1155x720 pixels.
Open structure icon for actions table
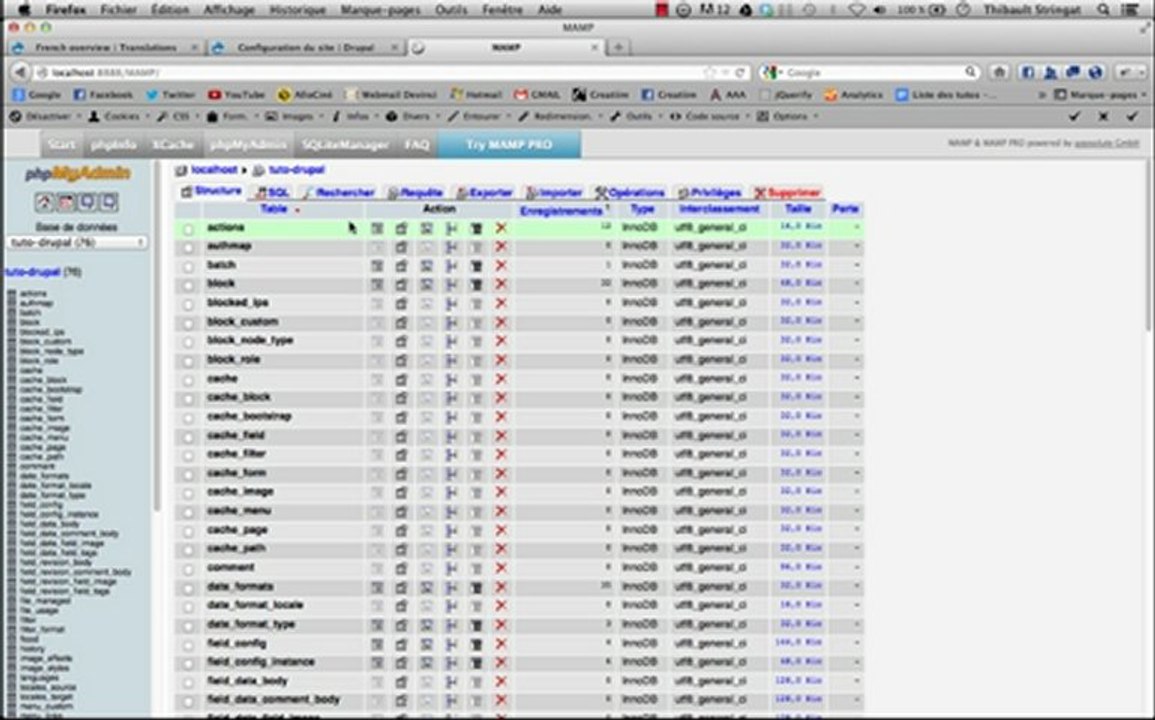coord(401,228)
